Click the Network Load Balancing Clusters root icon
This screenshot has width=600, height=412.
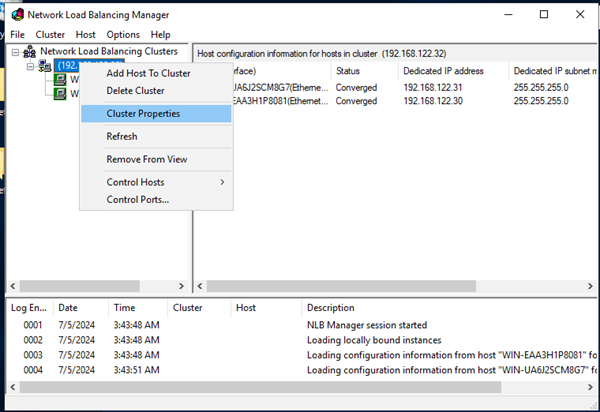coord(29,52)
